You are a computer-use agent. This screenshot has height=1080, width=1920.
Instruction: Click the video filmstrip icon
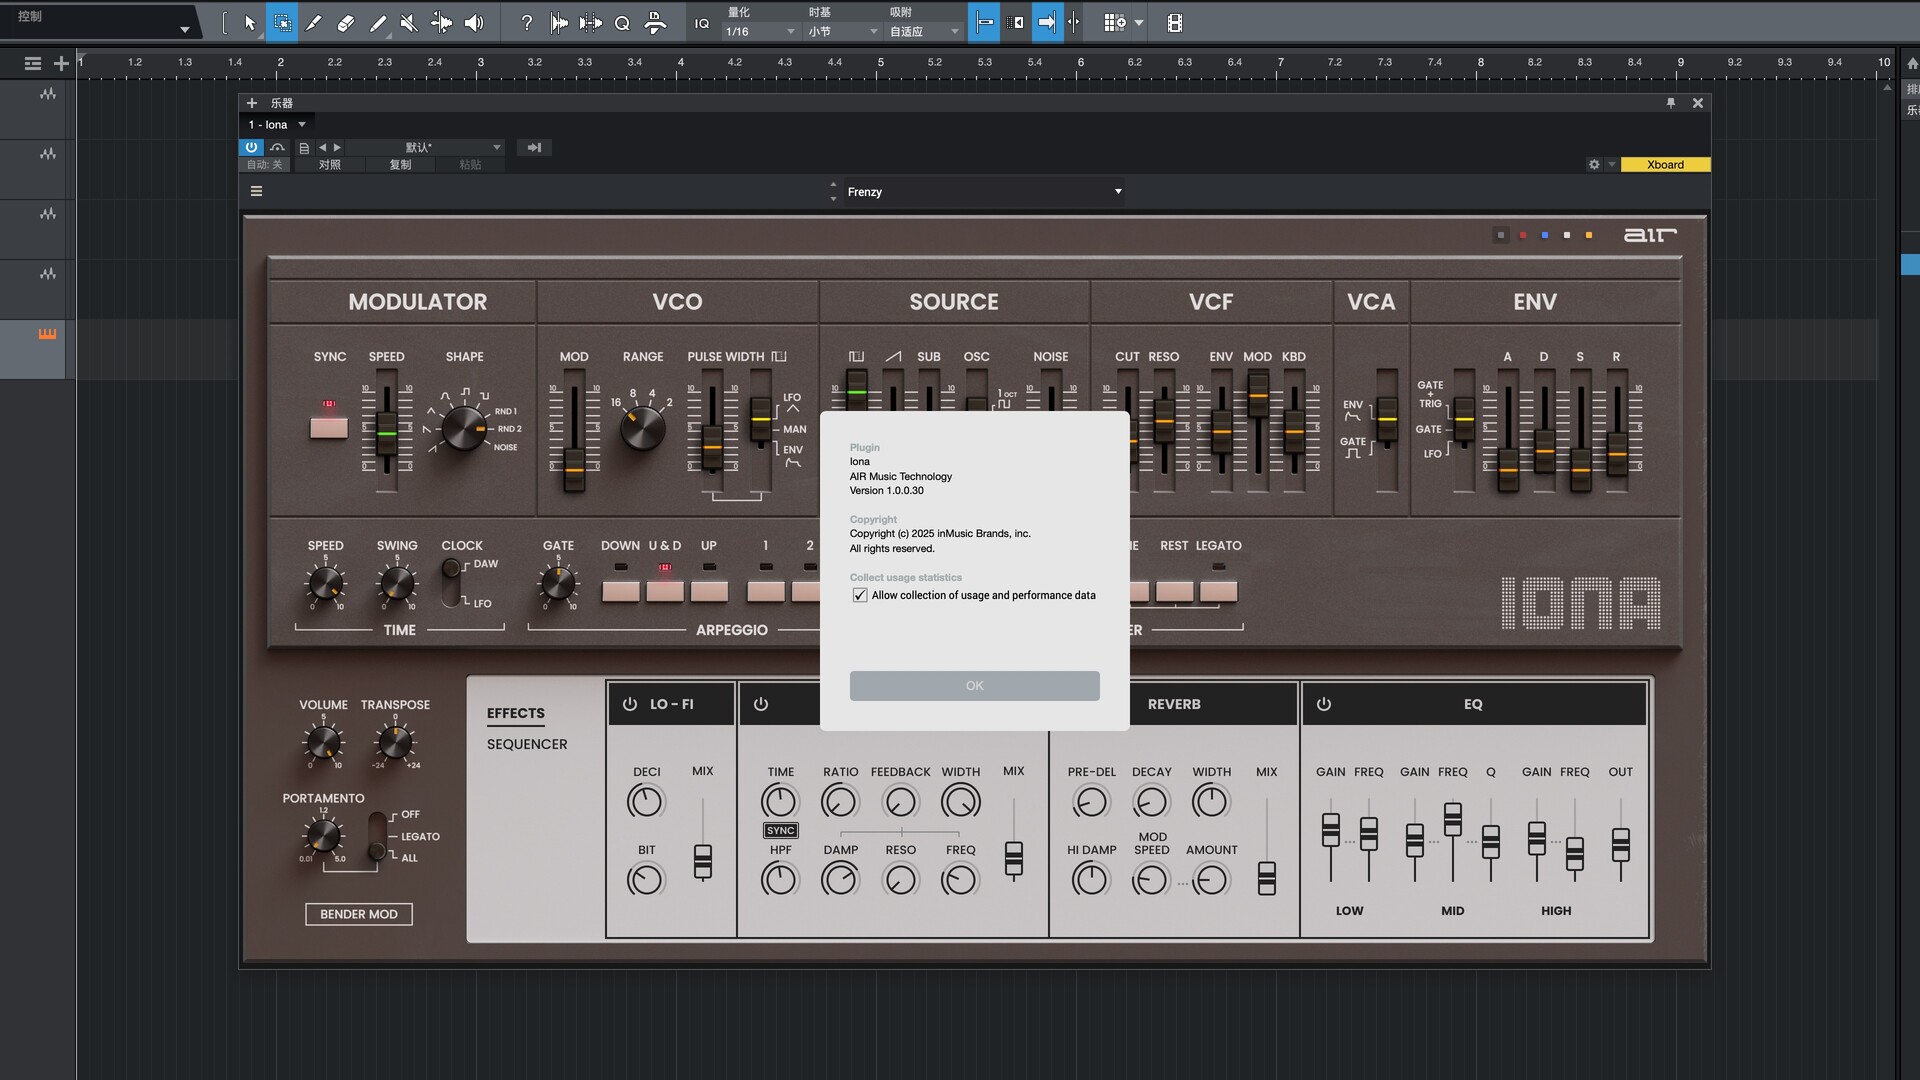coord(1175,22)
